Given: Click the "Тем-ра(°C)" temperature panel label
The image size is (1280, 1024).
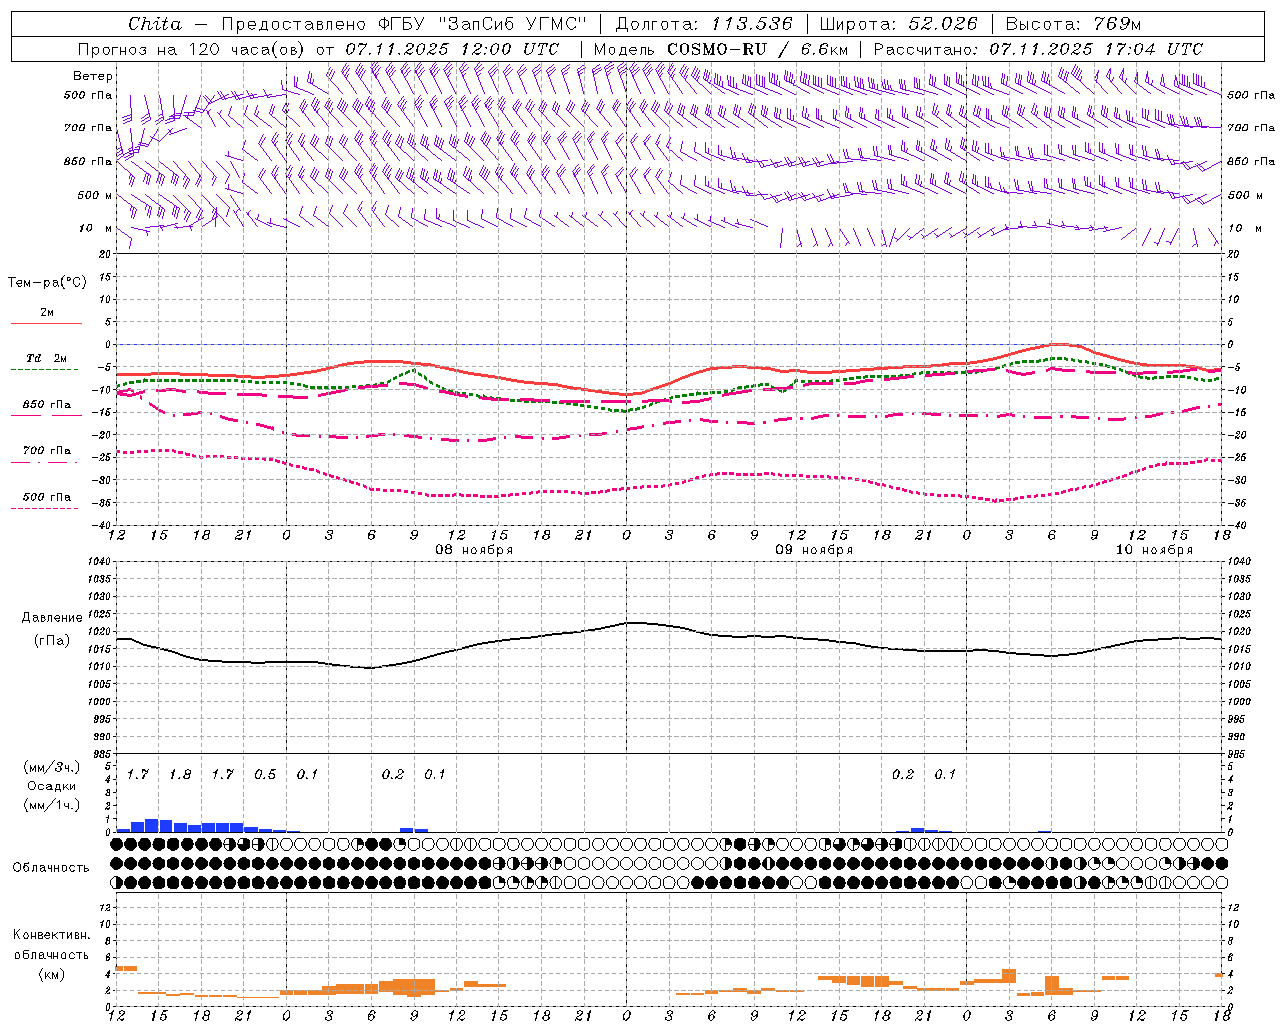Looking at the screenshot, I should point(47,283).
